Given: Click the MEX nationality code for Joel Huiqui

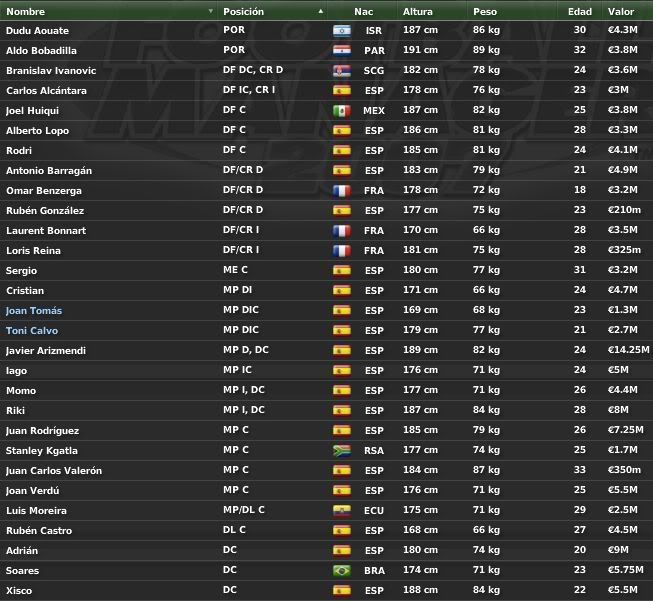Looking at the screenshot, I should (x=374, y=111).
